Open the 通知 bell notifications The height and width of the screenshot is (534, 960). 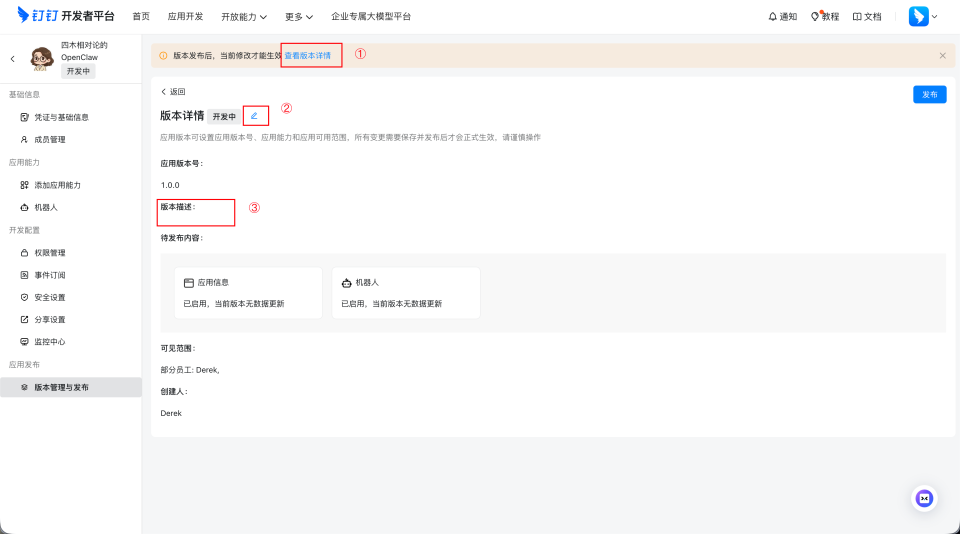pyautogui.click(x=782, y=17)
